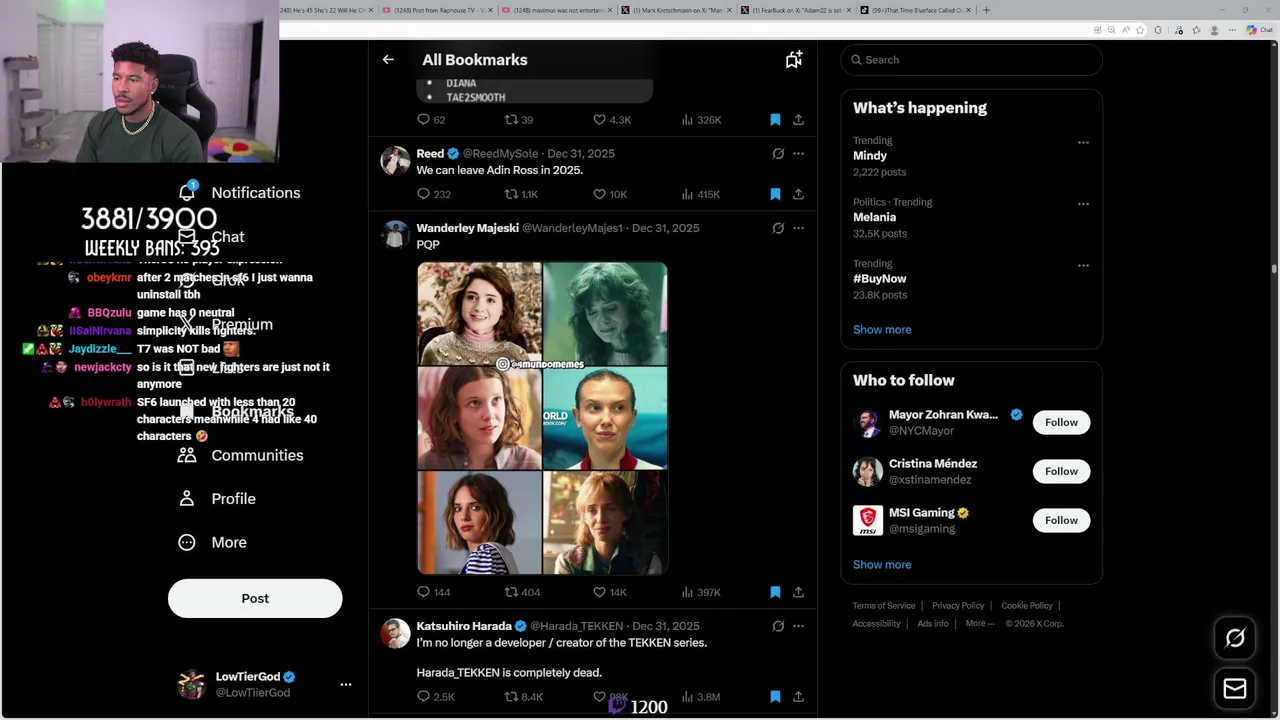Viewport: 1280px width, 720px height.
Task: Open Reed's profile avatar
Action: pyautogui.click(x=395, y=161)
